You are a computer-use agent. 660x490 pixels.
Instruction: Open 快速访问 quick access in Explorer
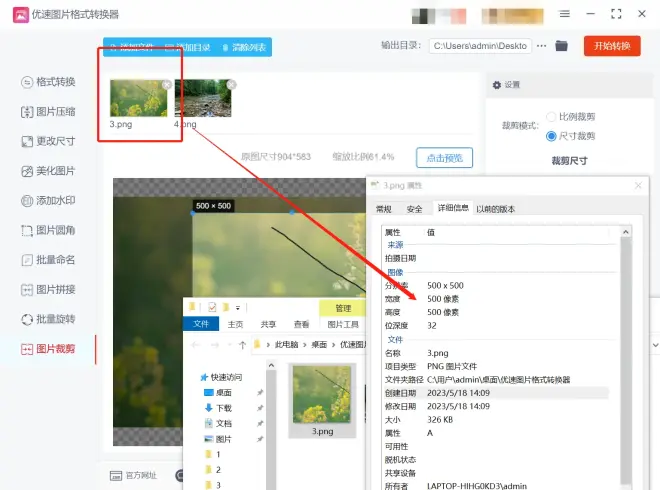(221, 377)
